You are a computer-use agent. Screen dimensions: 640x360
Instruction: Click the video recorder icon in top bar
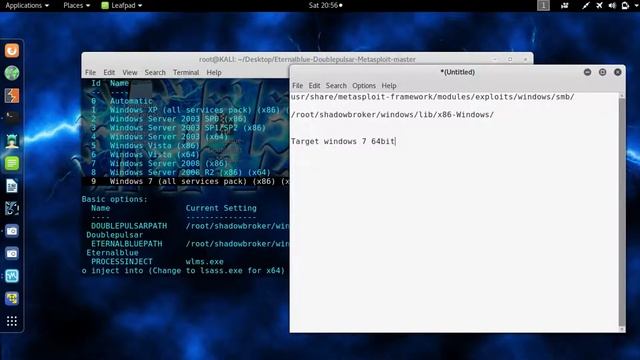click(565, 5)
